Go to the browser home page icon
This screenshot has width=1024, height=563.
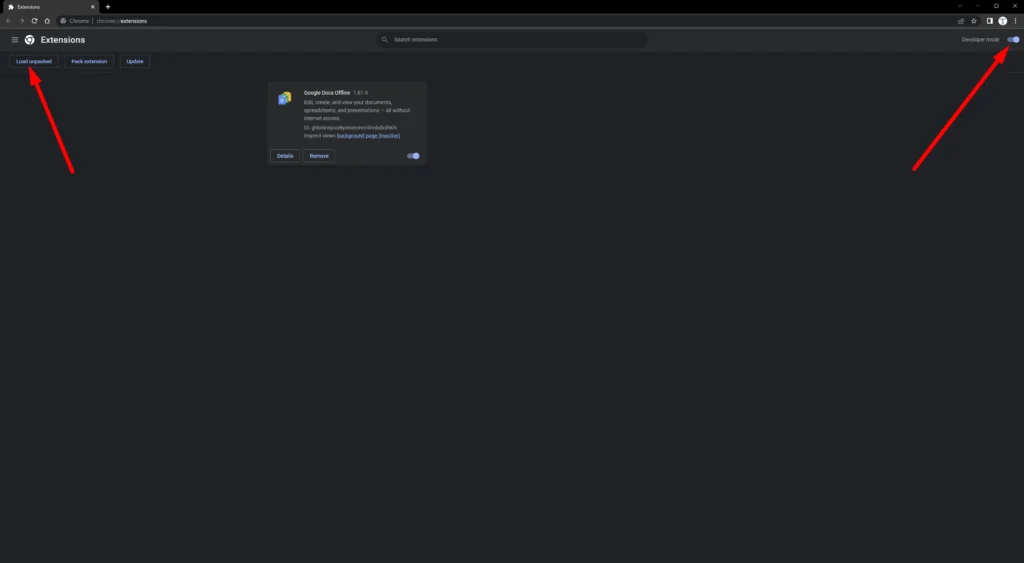(47, 20)
